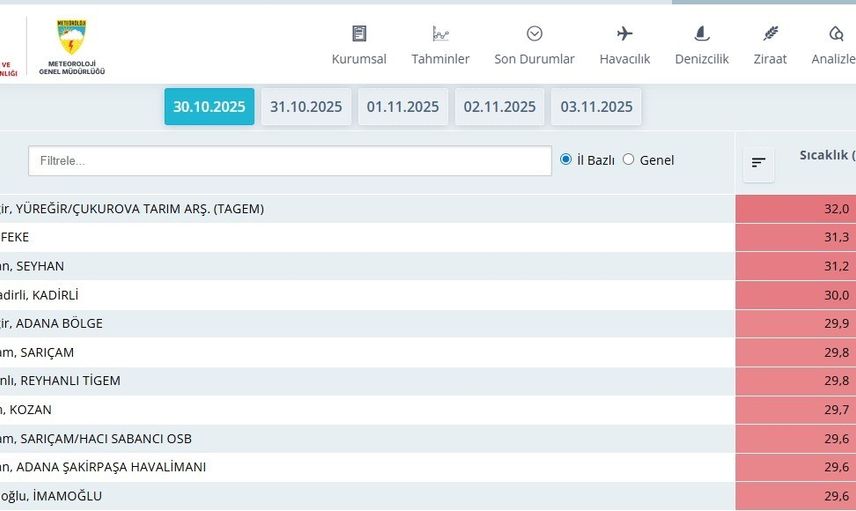This screenshot has width=856, height=511.
Task: Click the Sıcaklık column header
Action: click(825, 155)
